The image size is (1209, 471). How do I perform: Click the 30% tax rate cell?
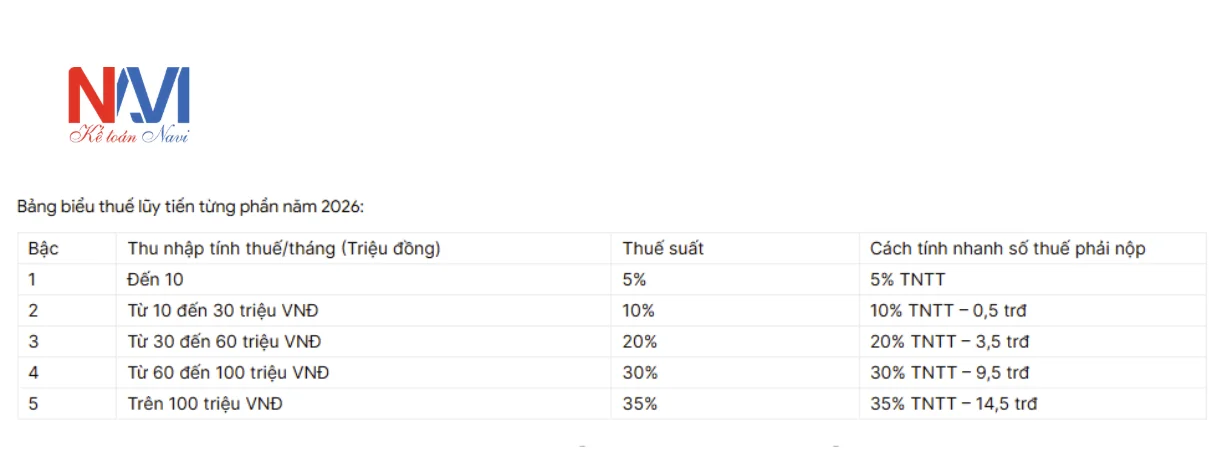pyautogui.click(x=639, y=373)
